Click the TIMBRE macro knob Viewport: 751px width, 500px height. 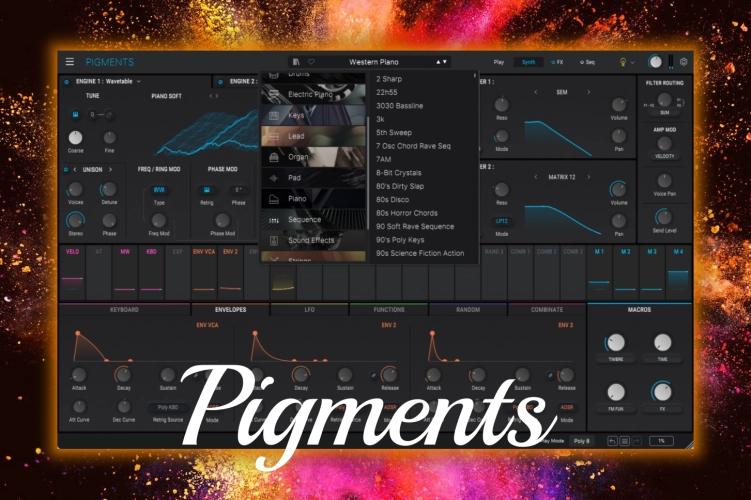click(x=615, y=342)
